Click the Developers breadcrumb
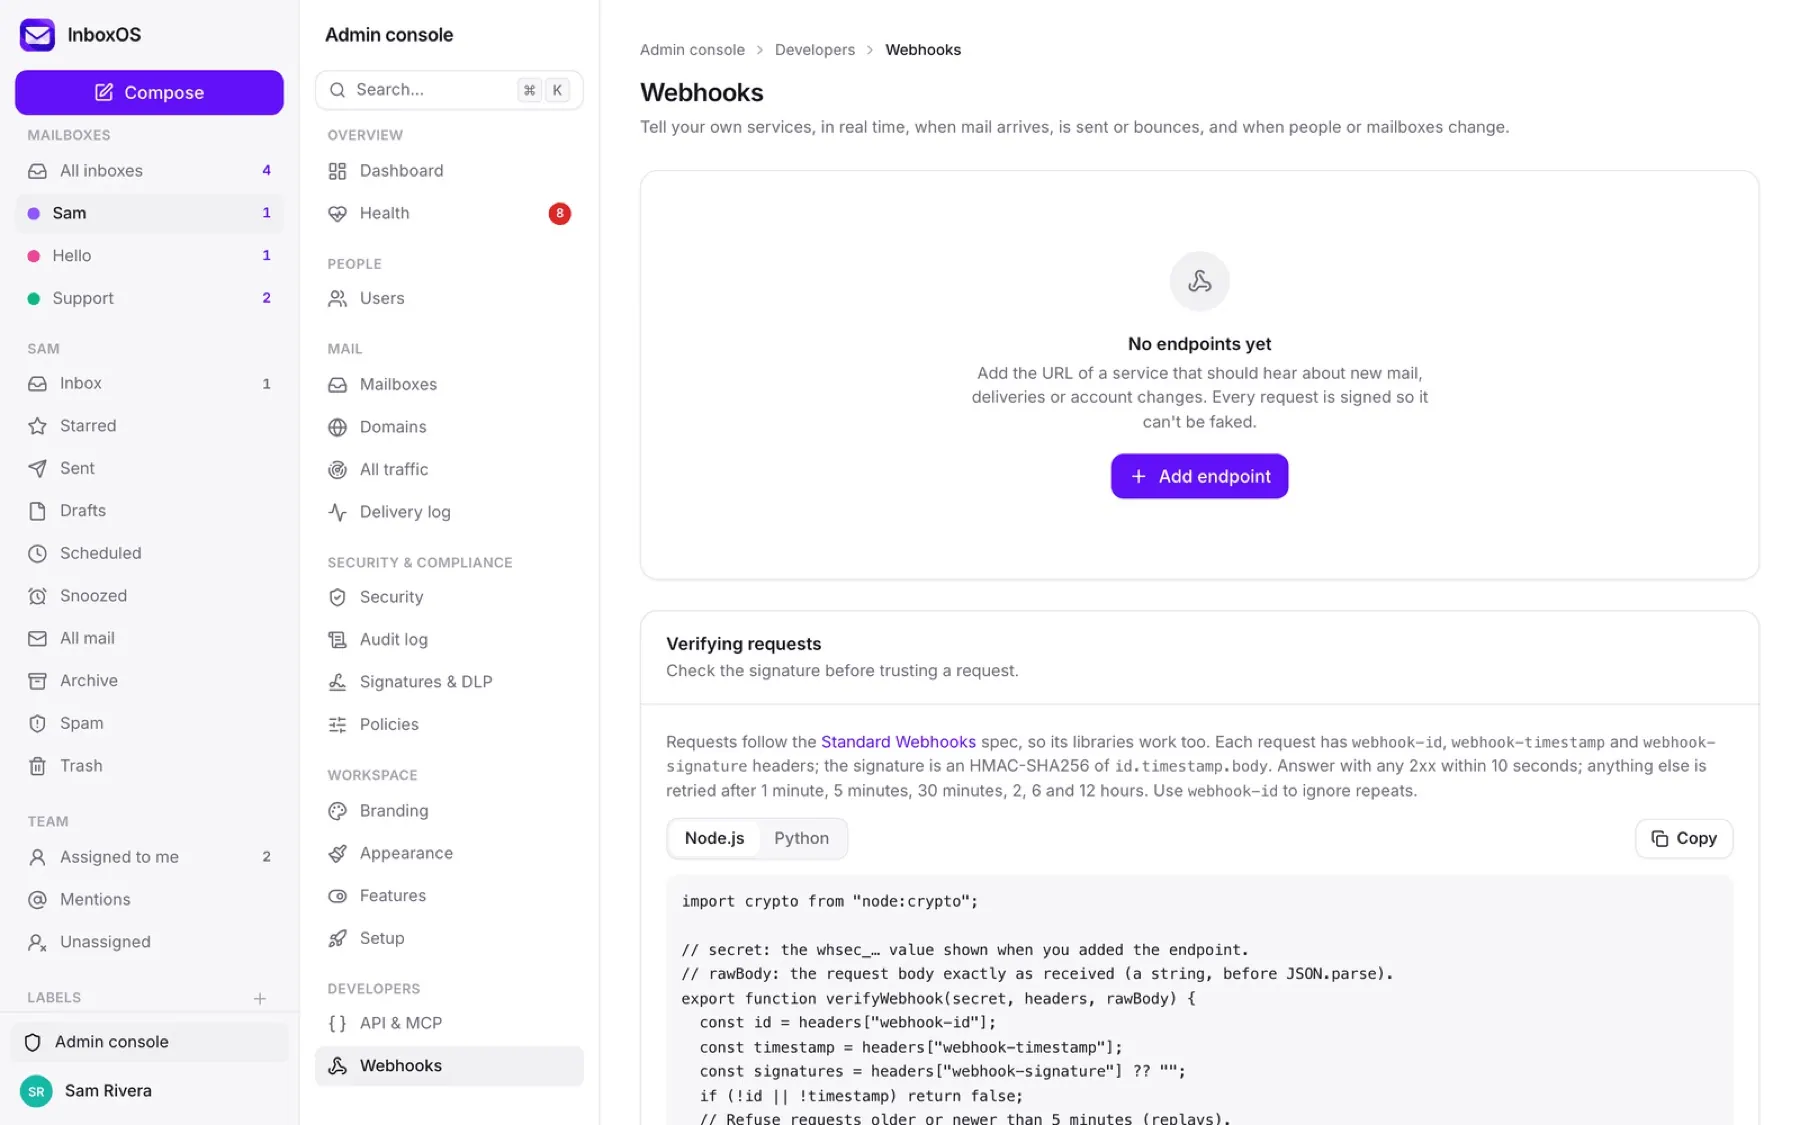The image size is (1800, 1125). click(x=815, y=50)
